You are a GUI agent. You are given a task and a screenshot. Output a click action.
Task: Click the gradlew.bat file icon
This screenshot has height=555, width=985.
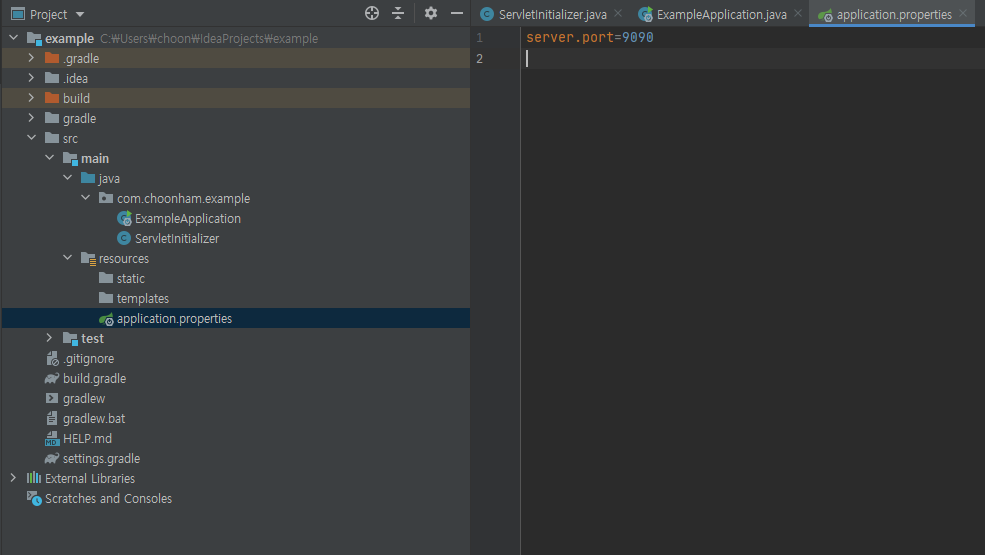coord(52,418)
